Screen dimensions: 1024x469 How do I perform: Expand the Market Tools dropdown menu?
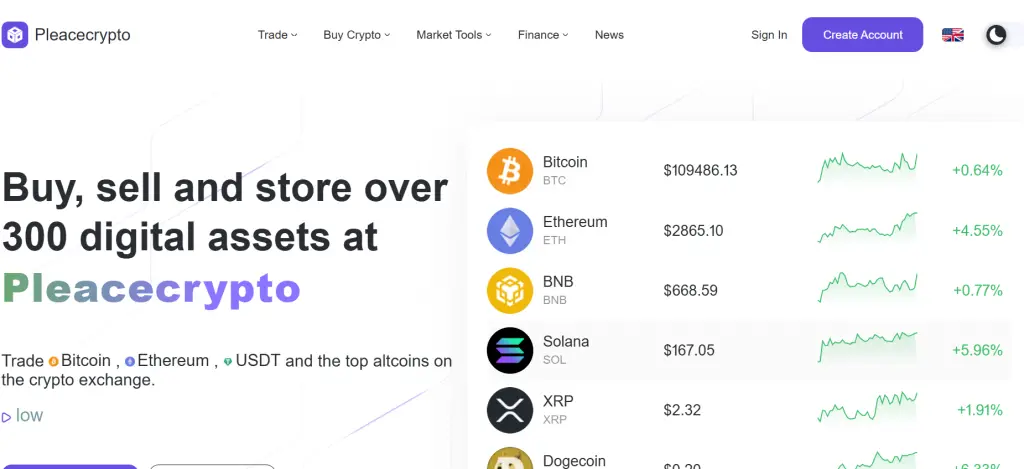(454, 35)
